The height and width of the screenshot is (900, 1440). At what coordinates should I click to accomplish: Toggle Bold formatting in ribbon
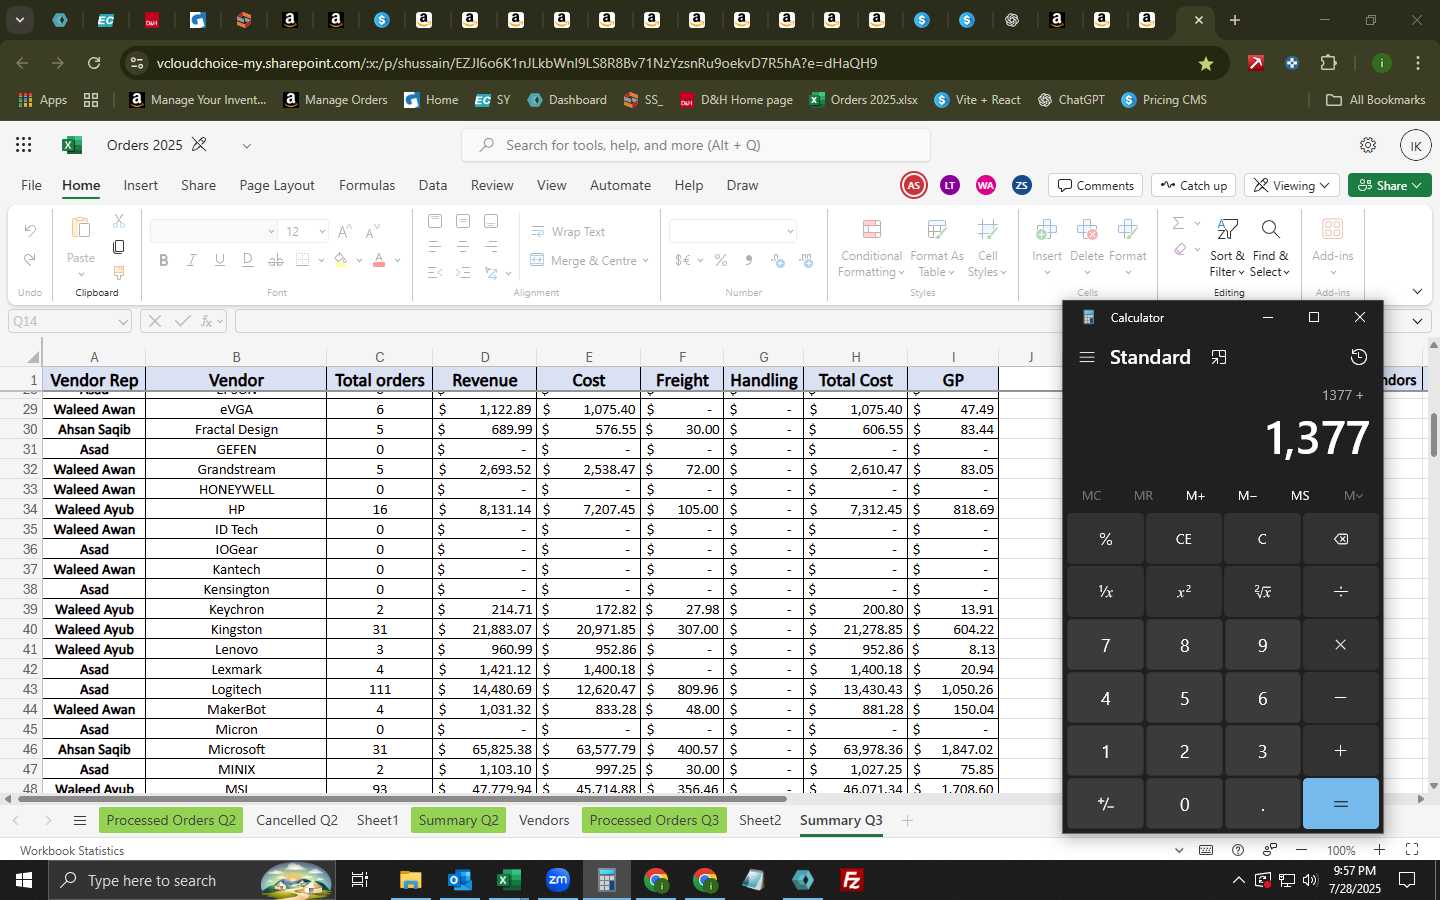[163, 260]
